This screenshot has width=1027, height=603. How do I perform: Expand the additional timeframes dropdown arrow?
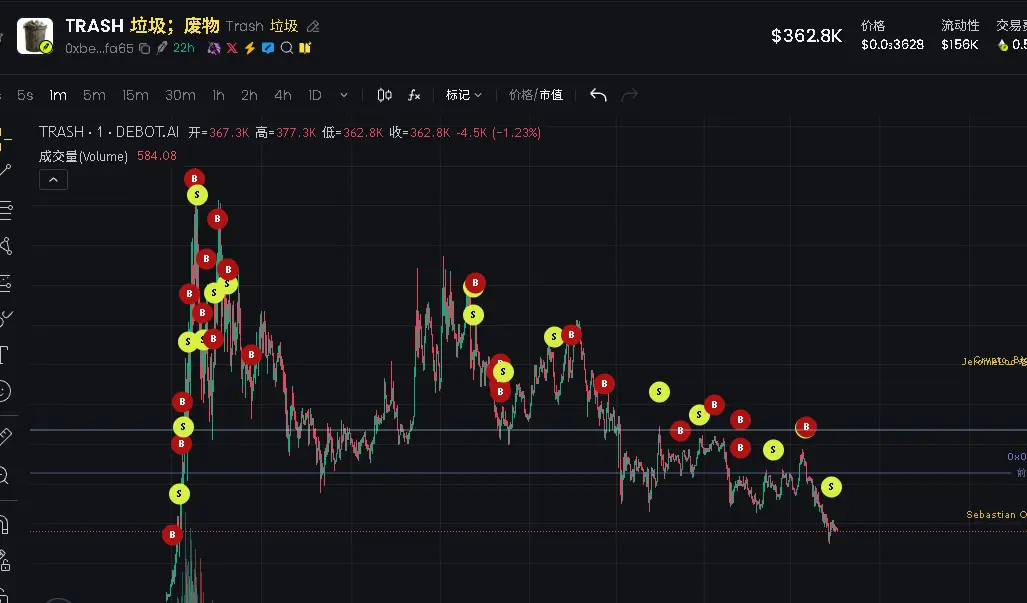344,95
